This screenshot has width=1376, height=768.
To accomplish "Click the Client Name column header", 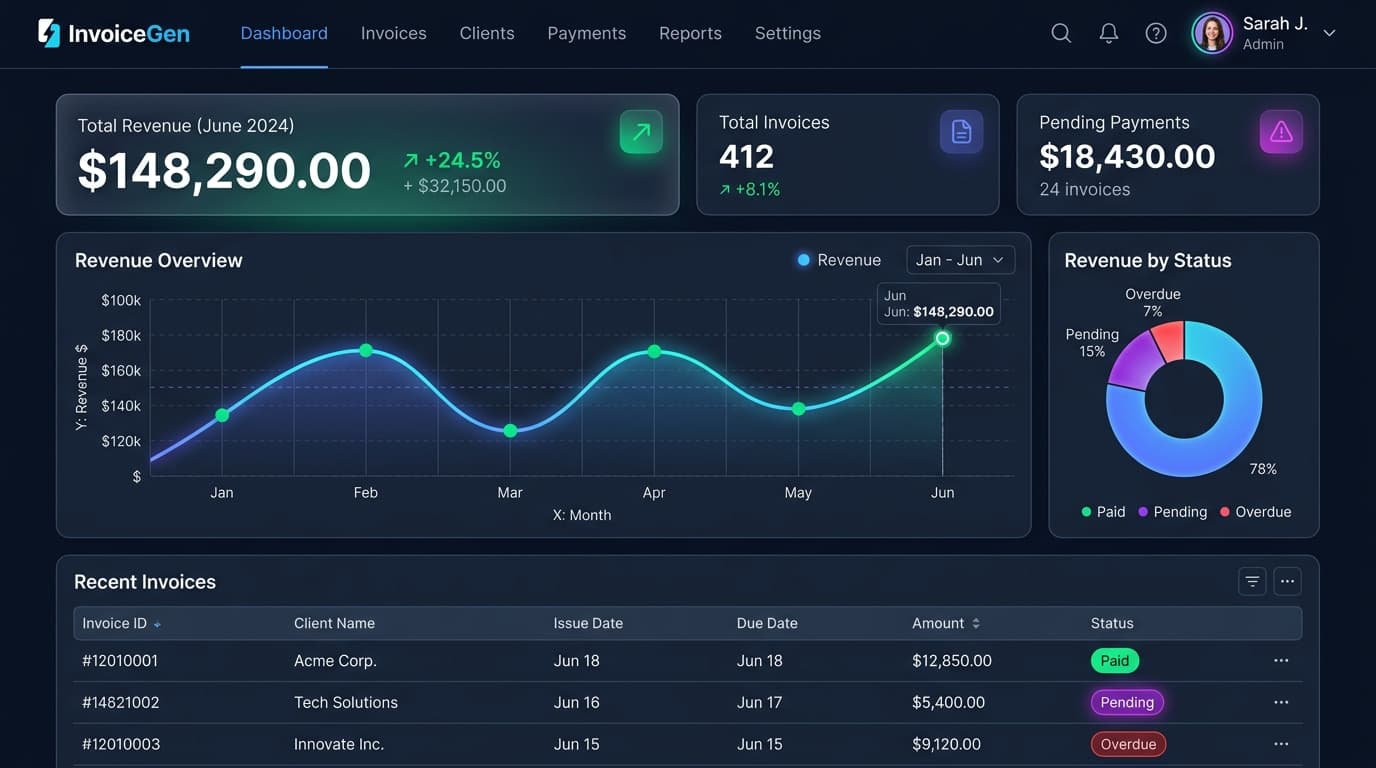I will 334,623.
